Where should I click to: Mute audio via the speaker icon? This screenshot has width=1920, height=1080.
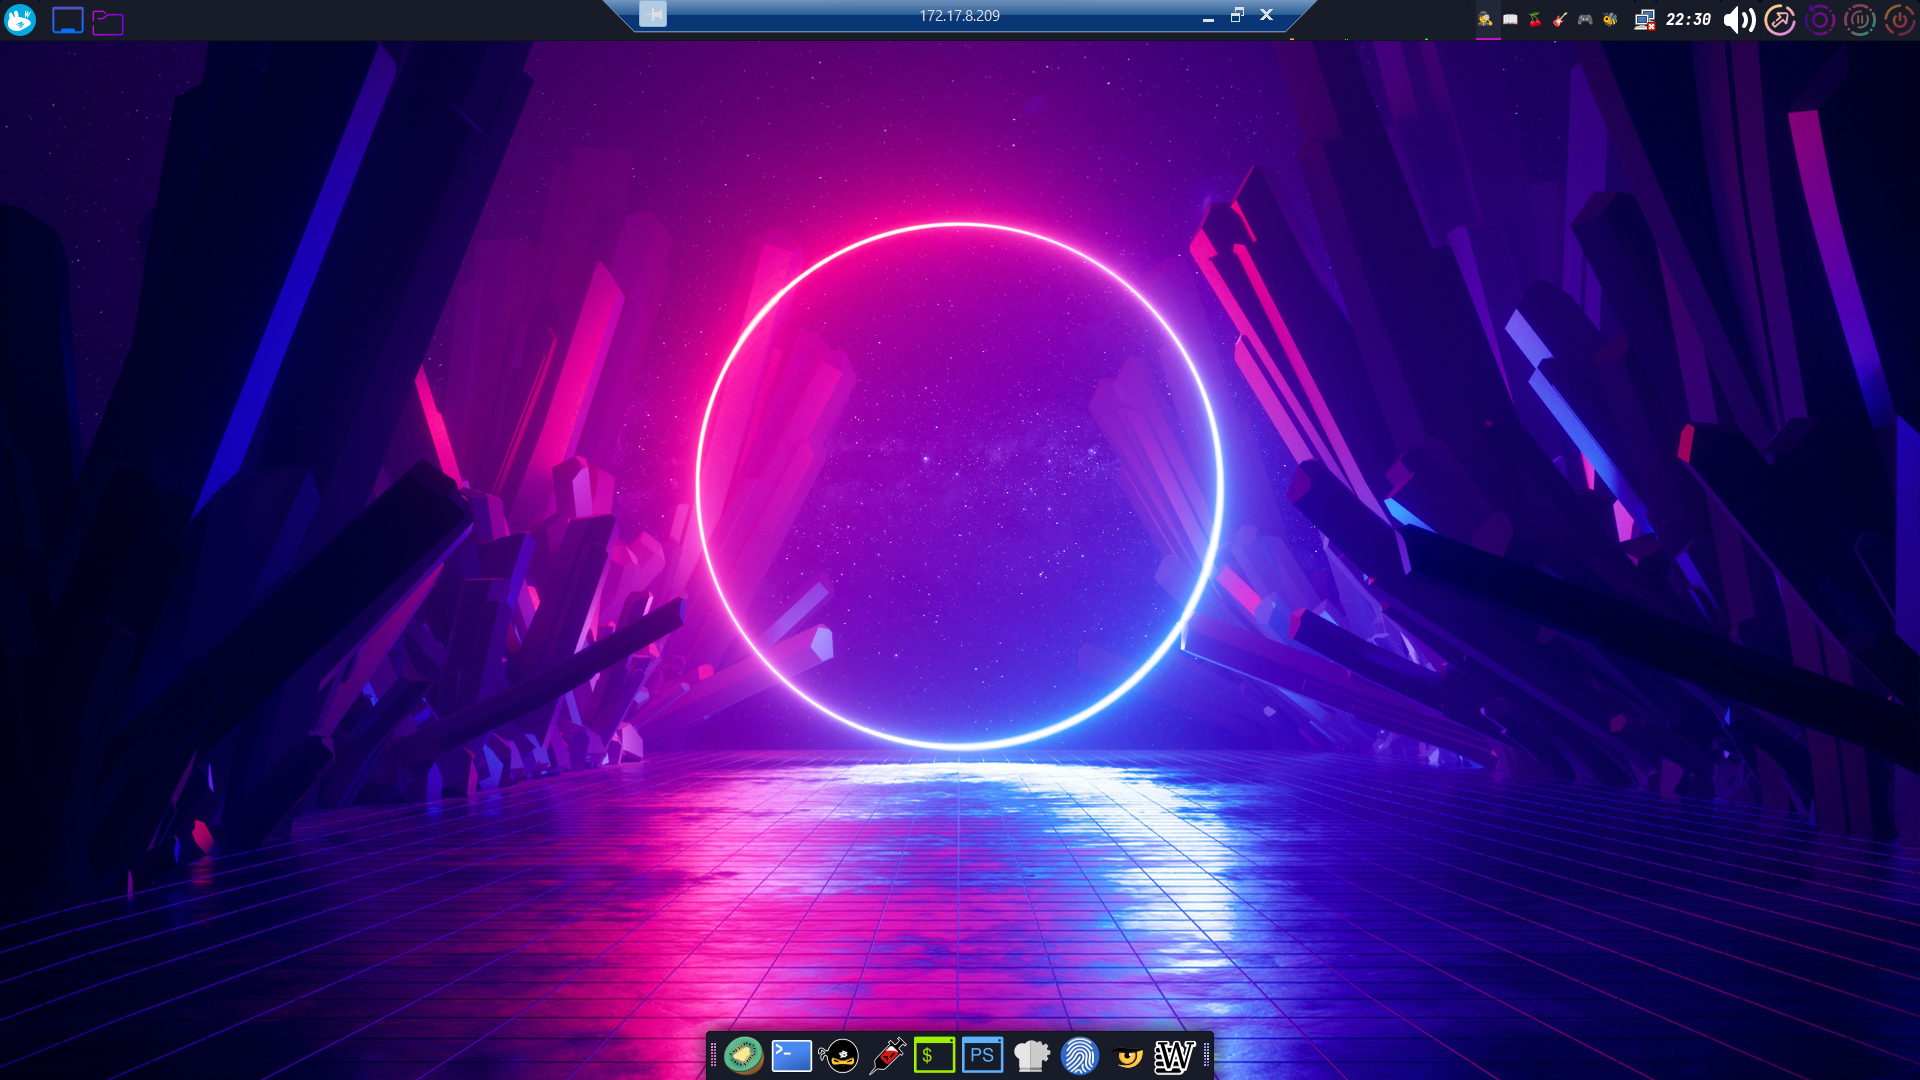[x=1738, y=19]
